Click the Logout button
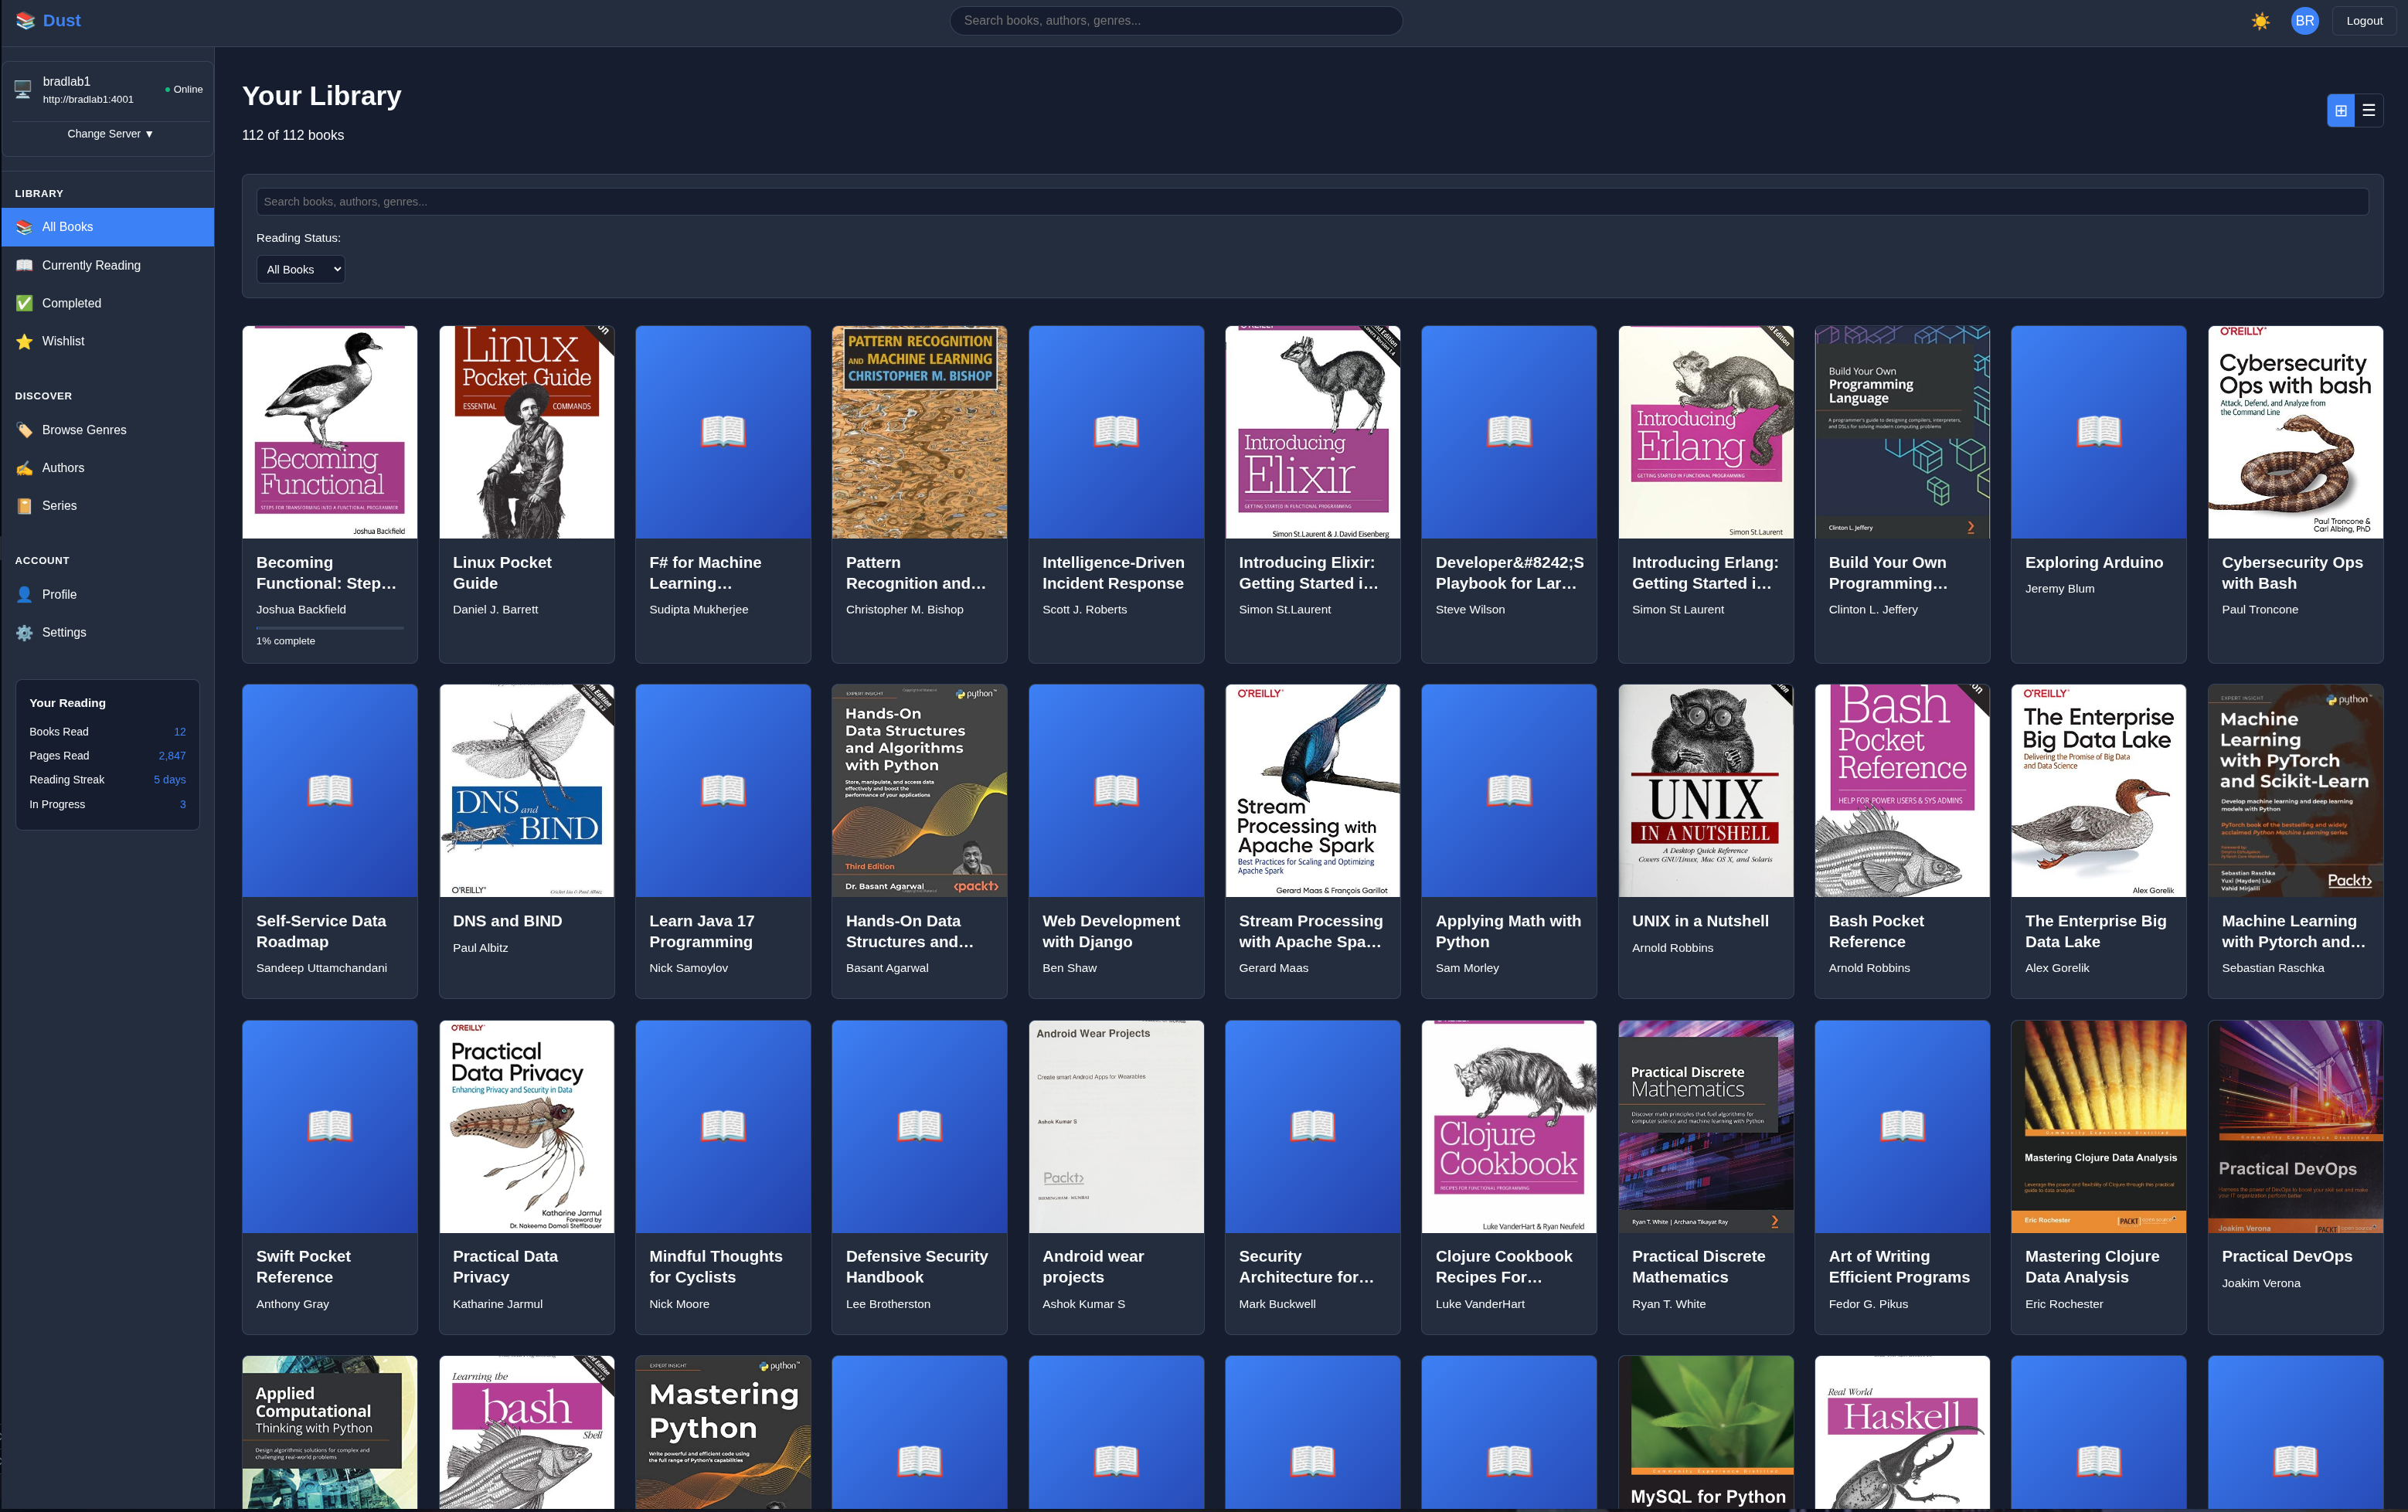This screenshot has width=2408, height=1512. pos(2364,21)
